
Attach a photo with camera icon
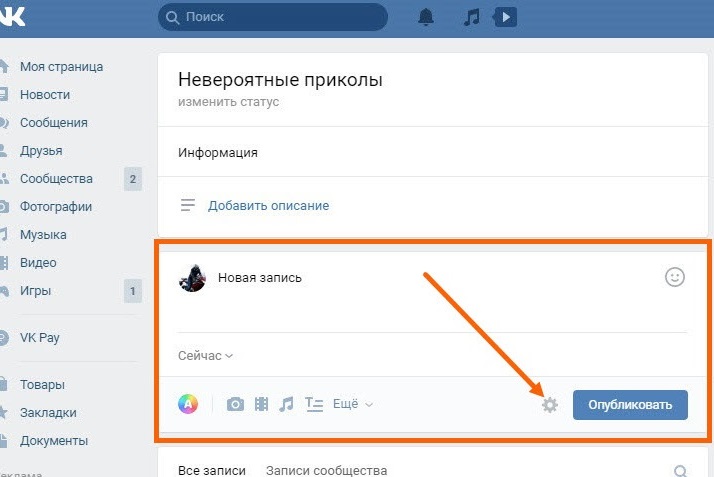(x=235, y=404)
